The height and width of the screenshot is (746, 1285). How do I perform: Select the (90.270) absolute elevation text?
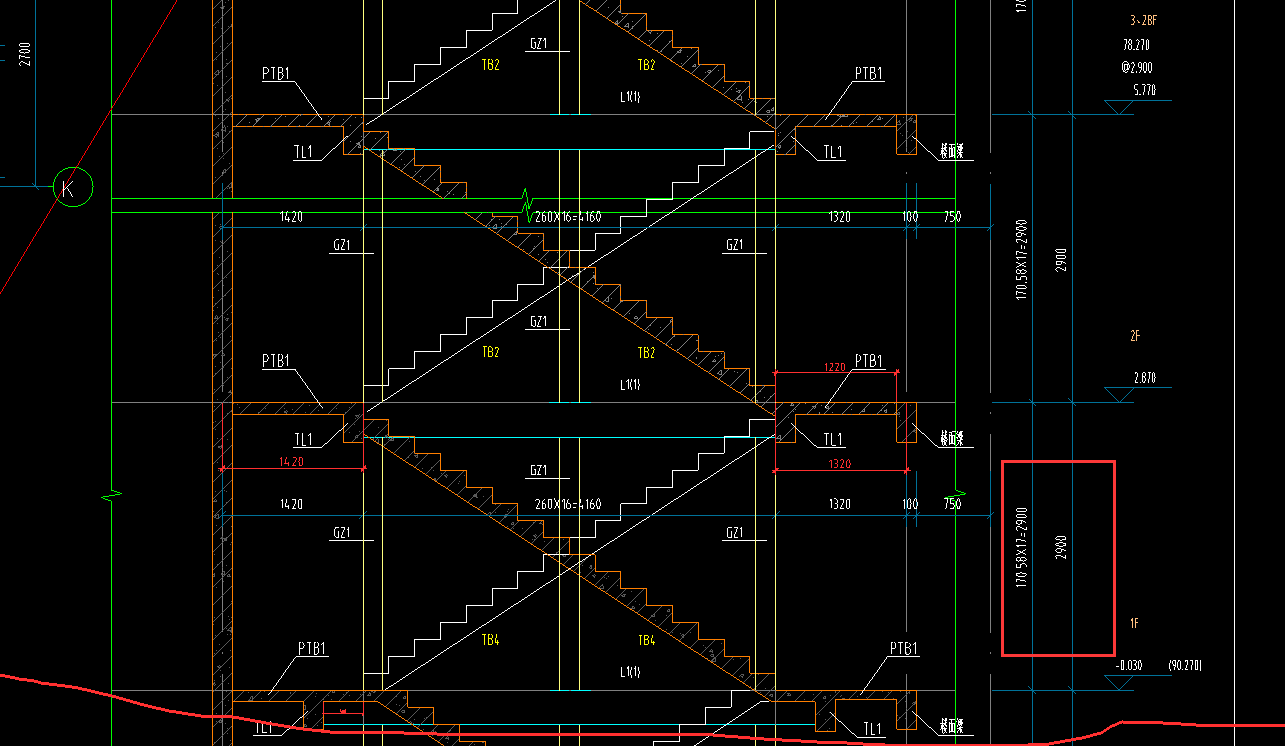tap(1186, 664)
